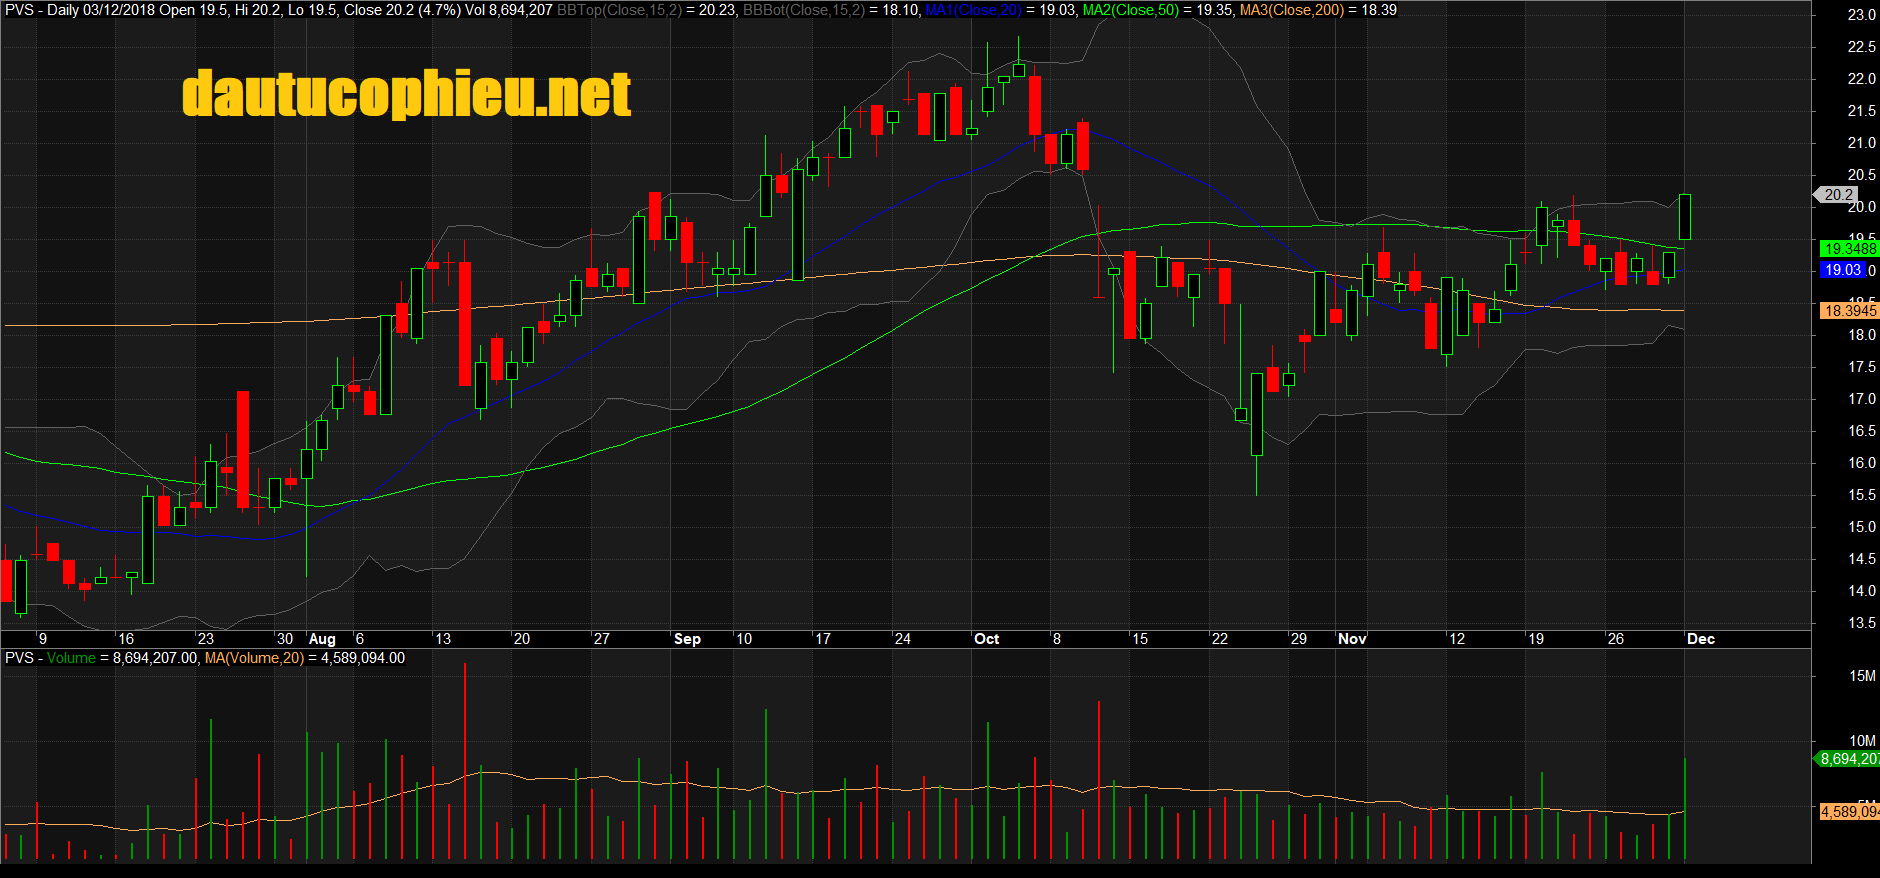
Task: Click the orange 18.3945 MA3 value tag
Action: click(1849, 310)
